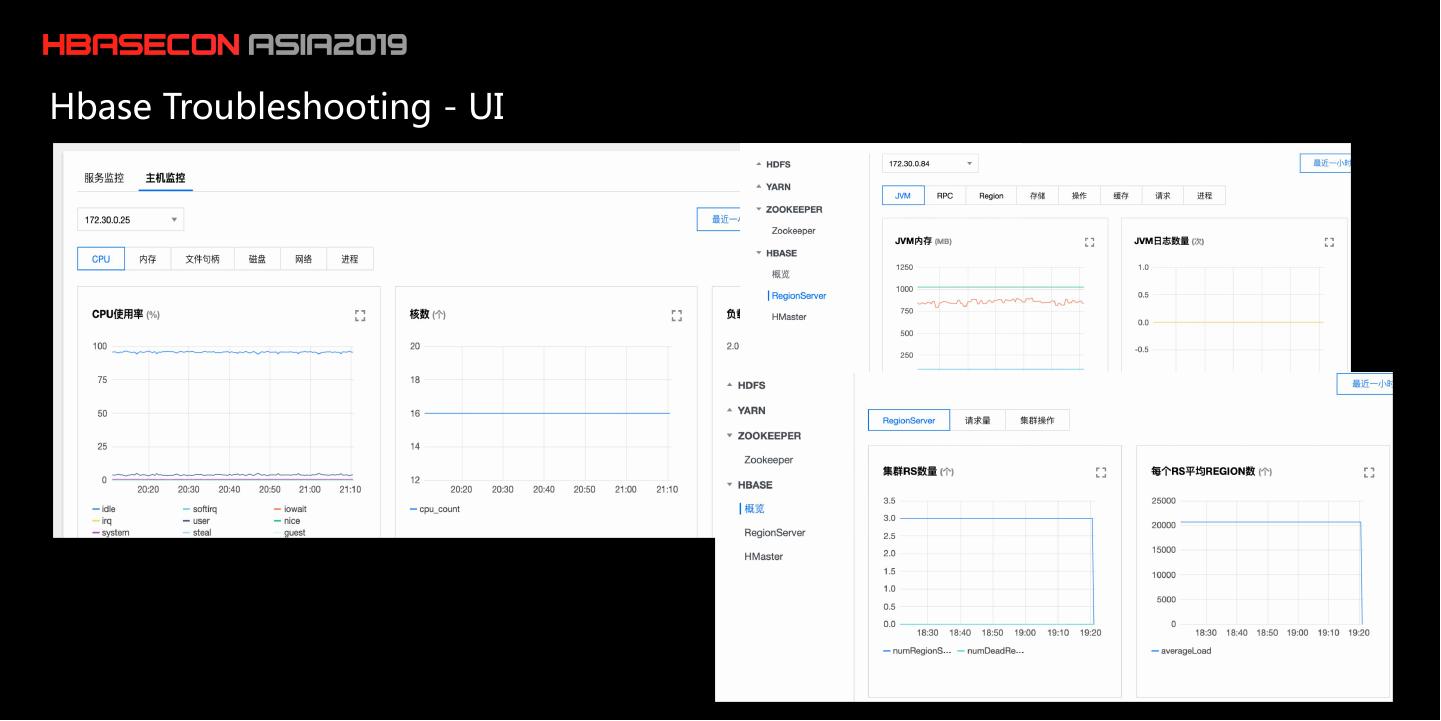
Task: Hide the user series in the legend
Action: tap(197, 521)
